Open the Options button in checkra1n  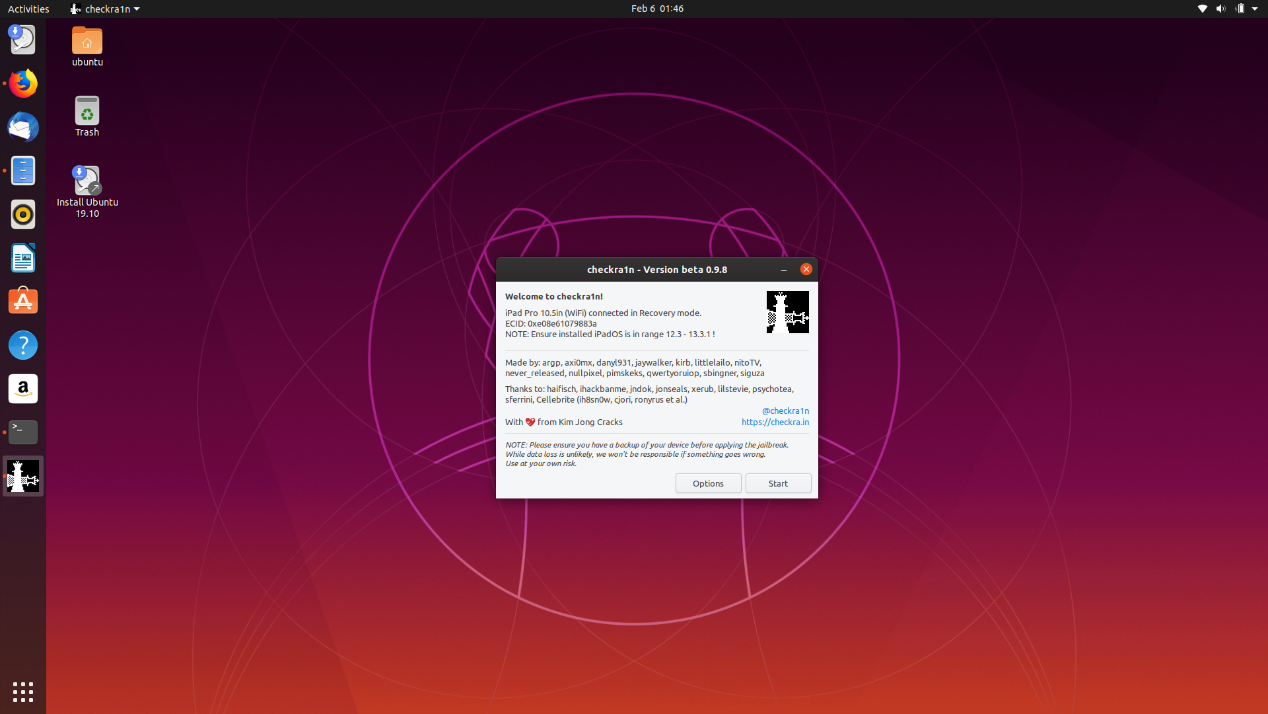click(708, 483)
